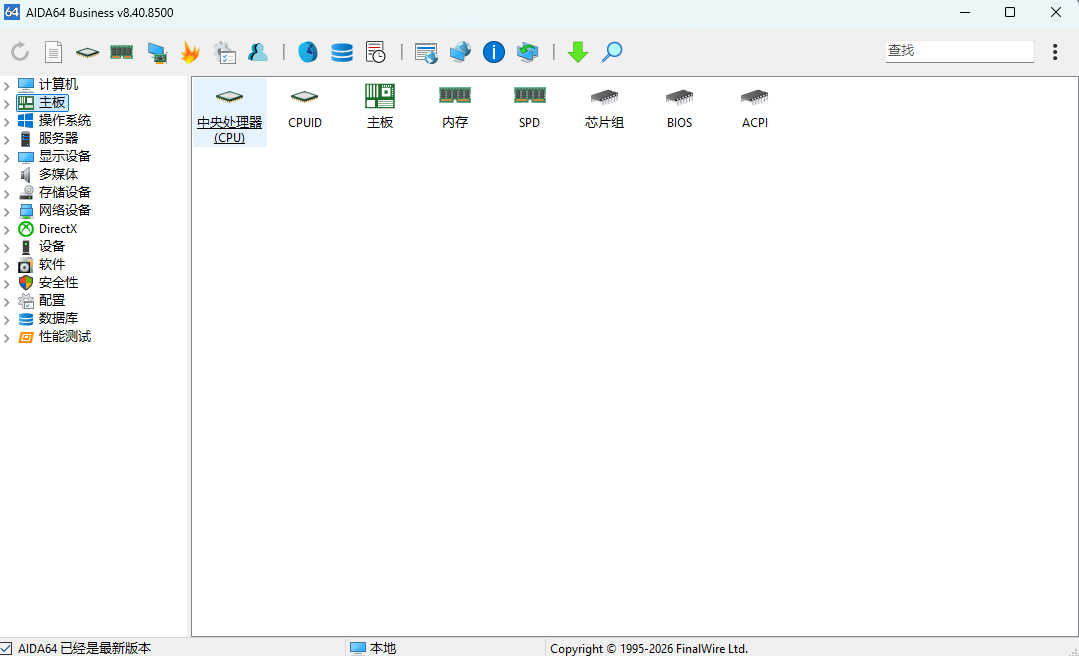Click the monitors with green arrow icon

pos(528,52)
